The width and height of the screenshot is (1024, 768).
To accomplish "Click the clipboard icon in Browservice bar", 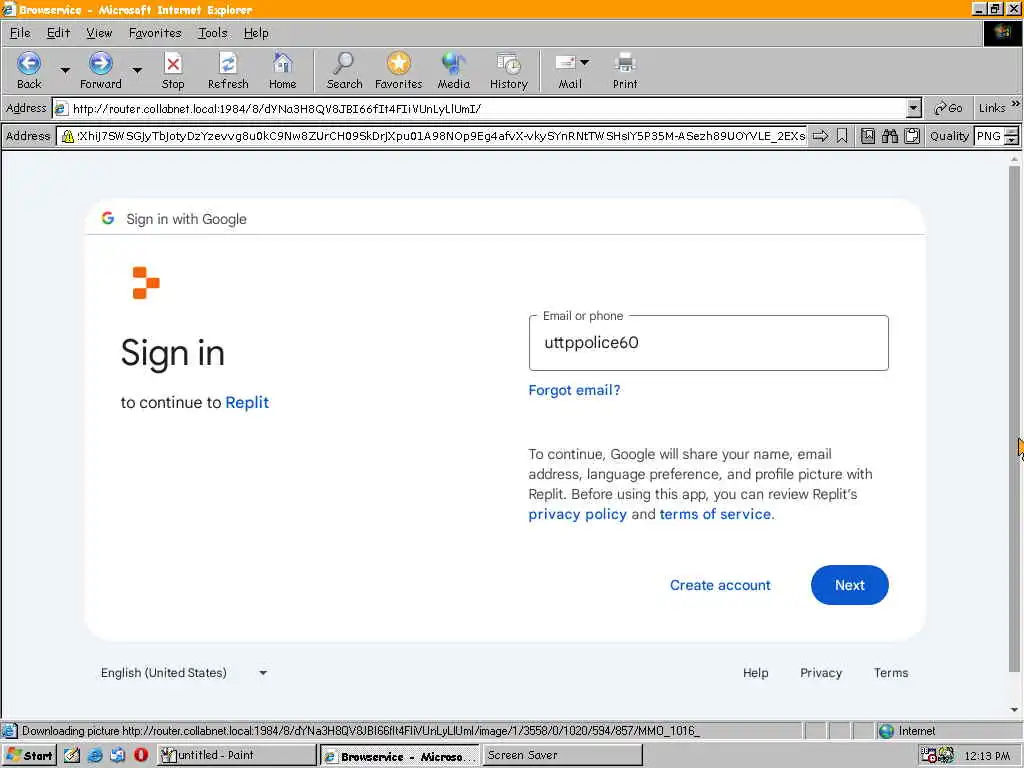I will point(912,136).
